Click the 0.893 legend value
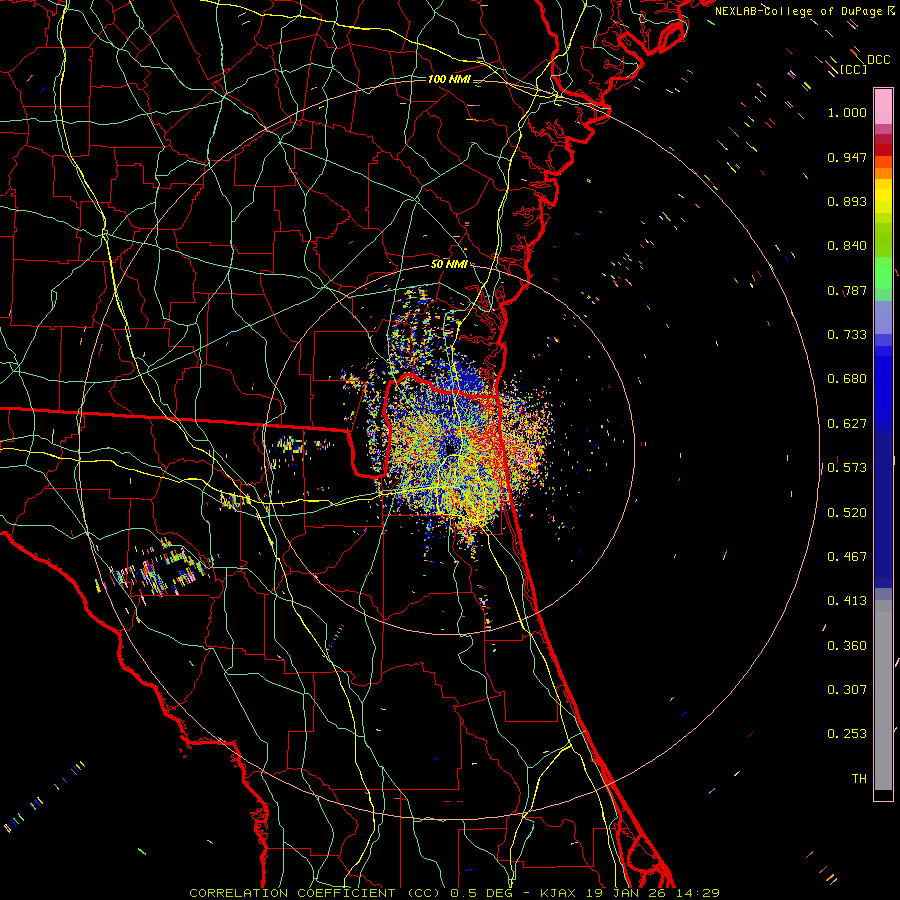The image size is (900, 900). [x=847, y=201]
